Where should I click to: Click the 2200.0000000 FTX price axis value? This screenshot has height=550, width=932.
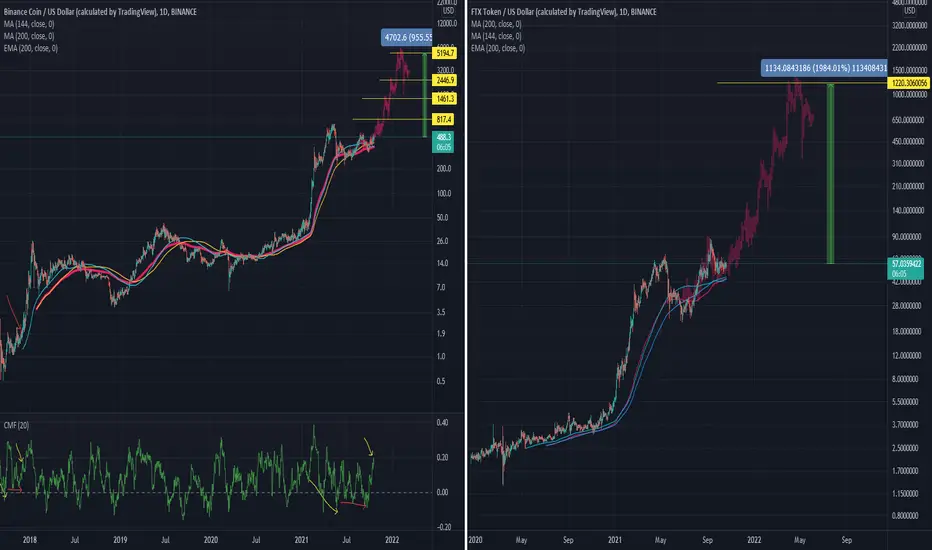(x=909, y=47)
